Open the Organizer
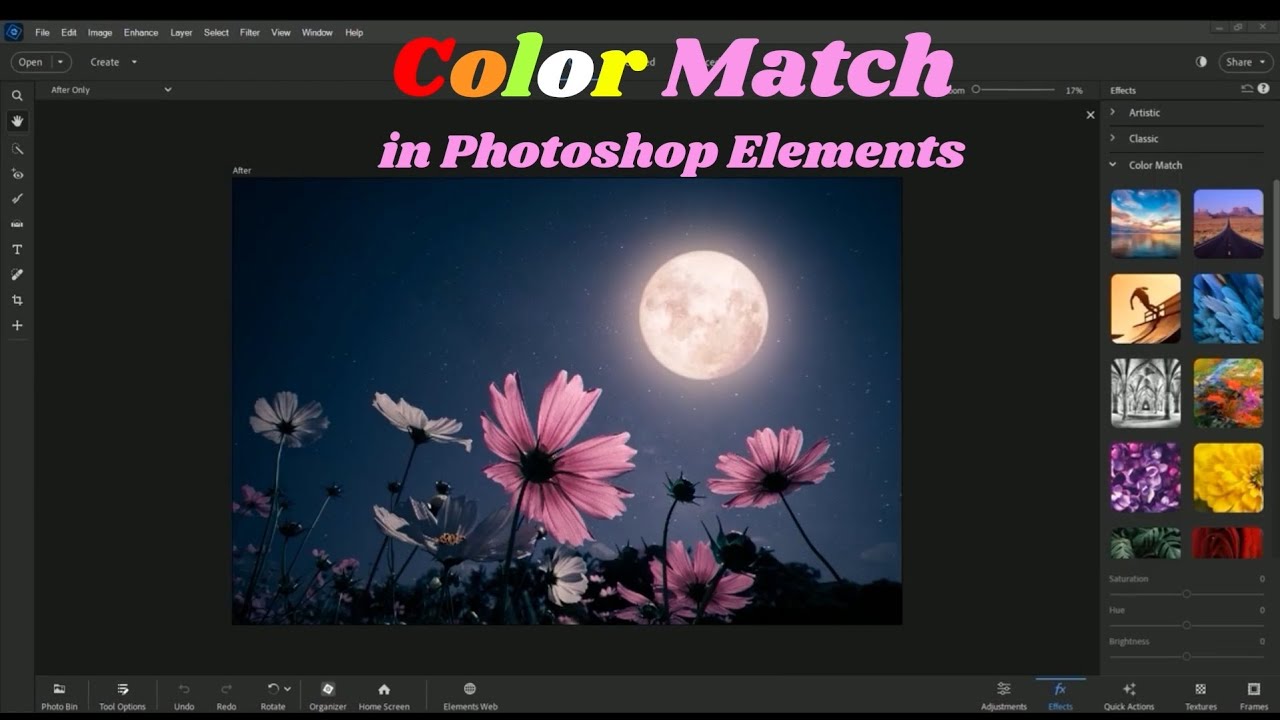1280x720 pixels. coord(327,695)
